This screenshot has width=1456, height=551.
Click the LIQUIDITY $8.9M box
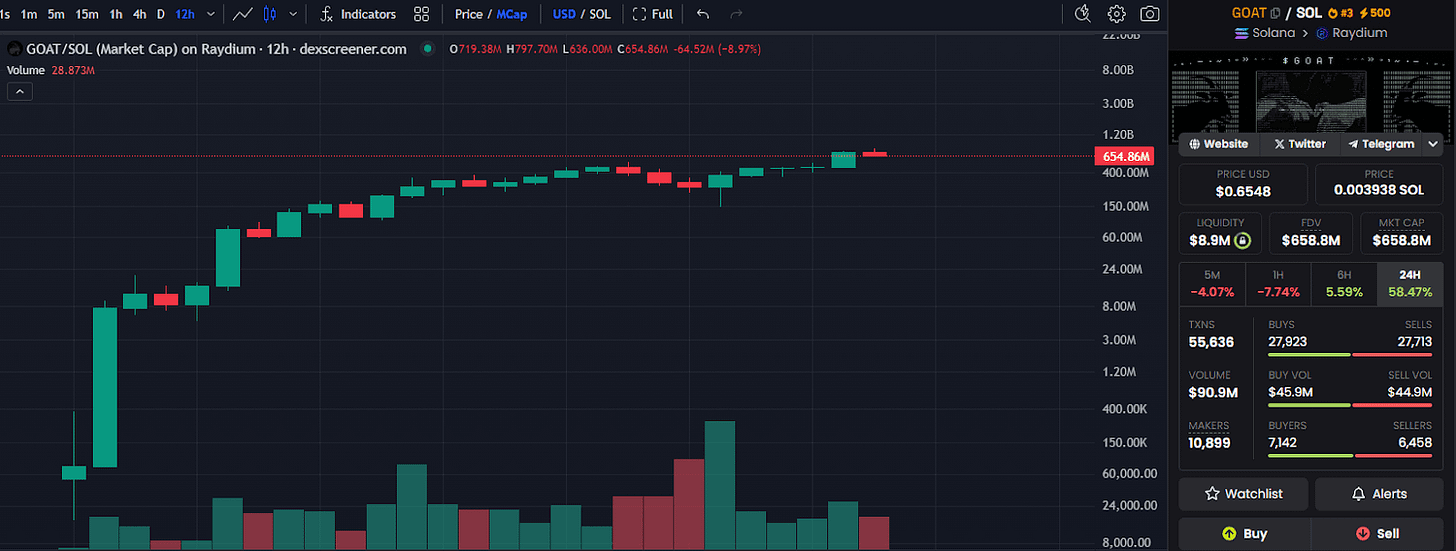pyautogui.click(x=1220, y=232)
